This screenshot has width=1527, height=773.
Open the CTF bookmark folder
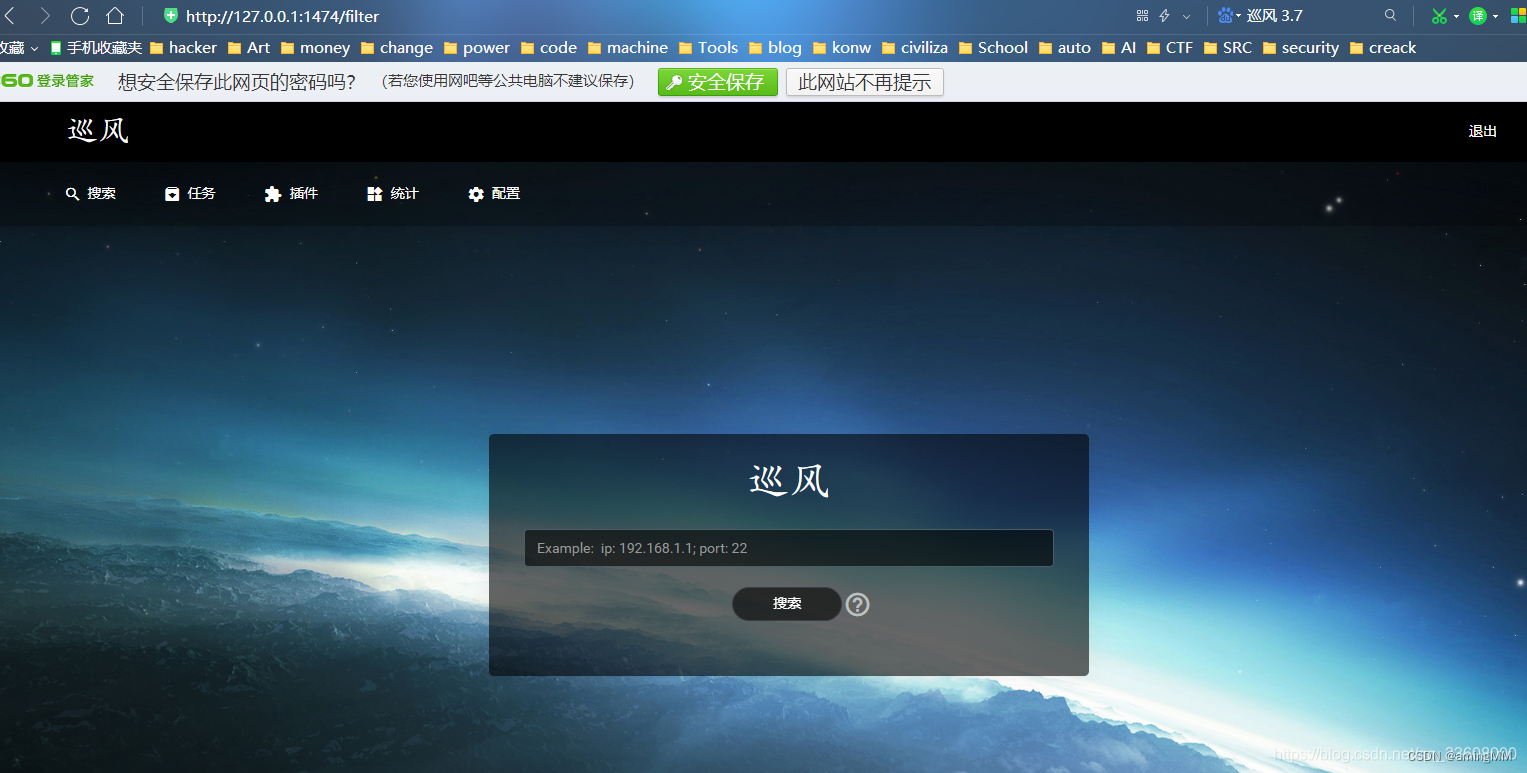coord(1170,47)
